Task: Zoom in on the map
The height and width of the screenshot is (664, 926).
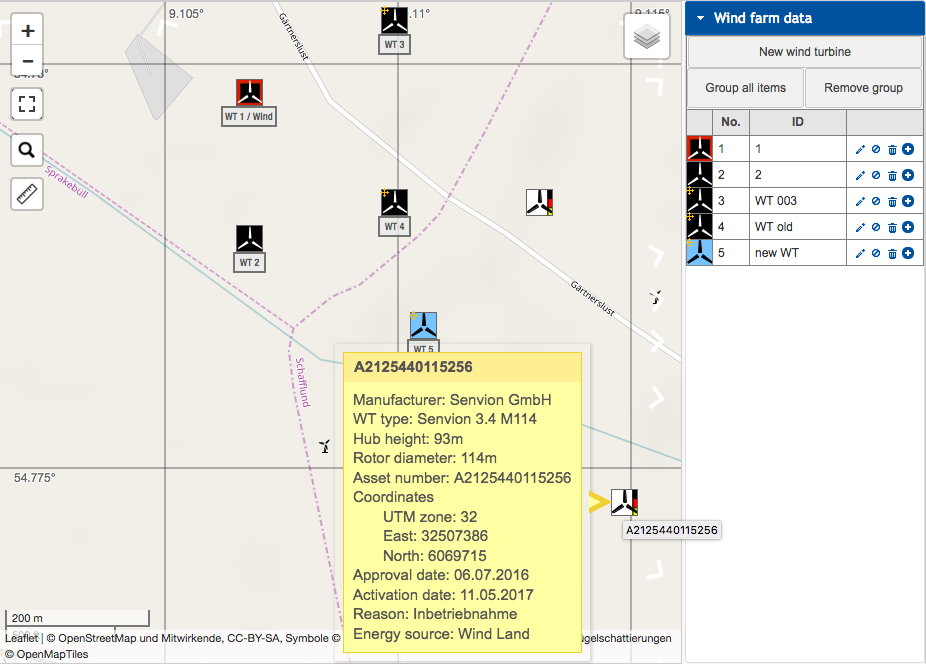Action: [x=27, y=30]
